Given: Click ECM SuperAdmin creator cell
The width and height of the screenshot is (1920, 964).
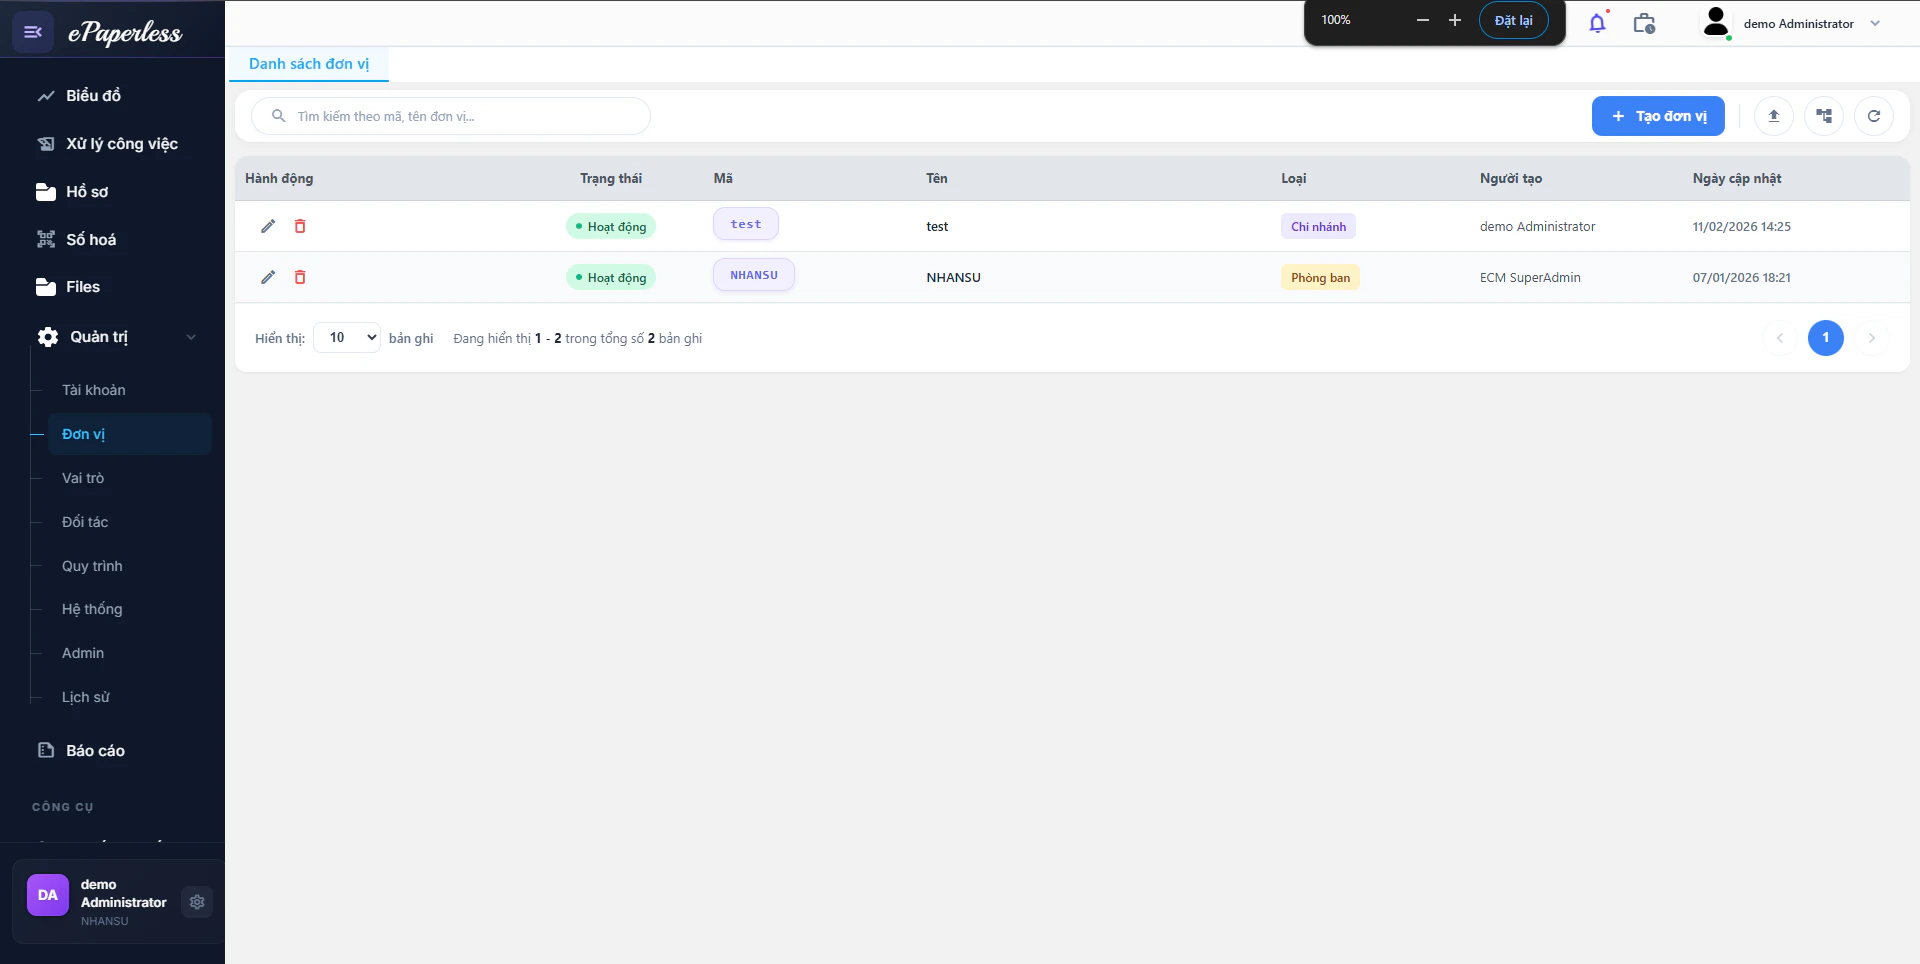Looking at the screenshot, I should pos(1530,278).
